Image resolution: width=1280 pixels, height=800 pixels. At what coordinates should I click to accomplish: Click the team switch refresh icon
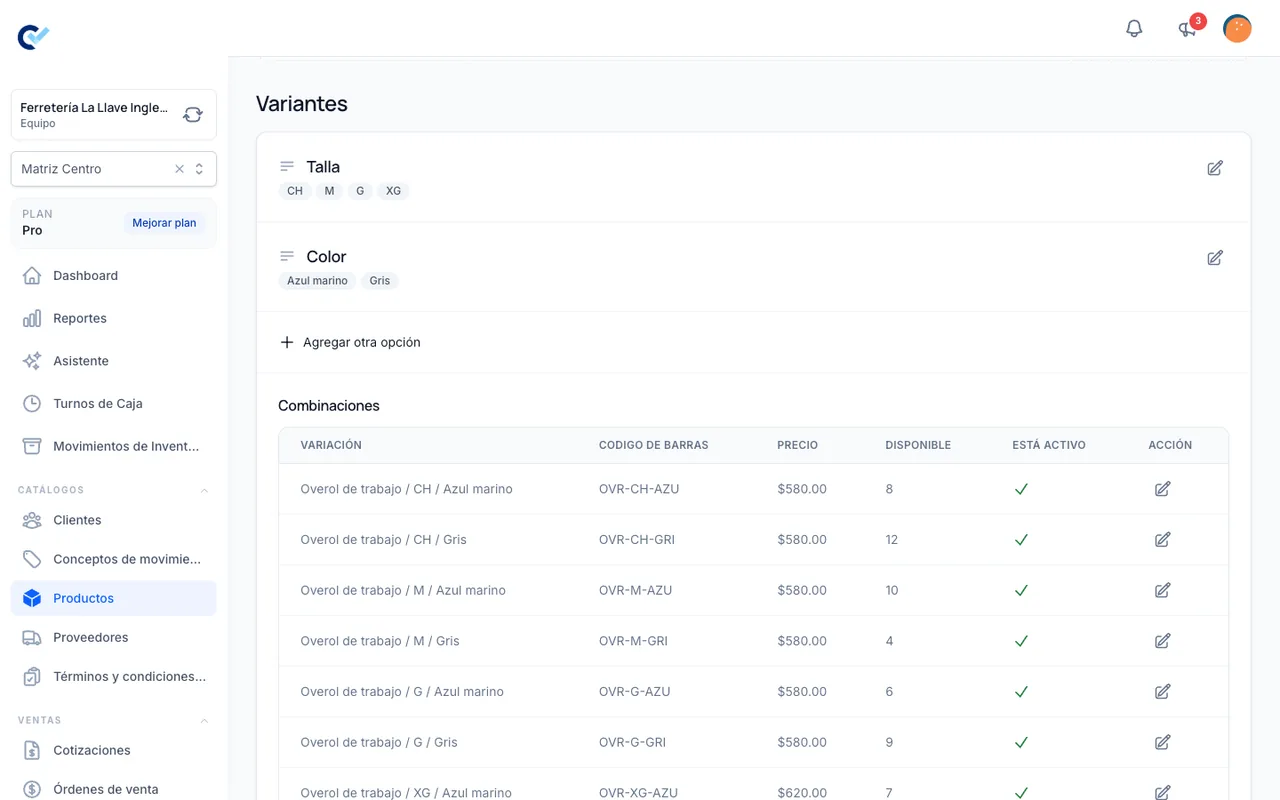pyautogui.click(x=193, y=115)
